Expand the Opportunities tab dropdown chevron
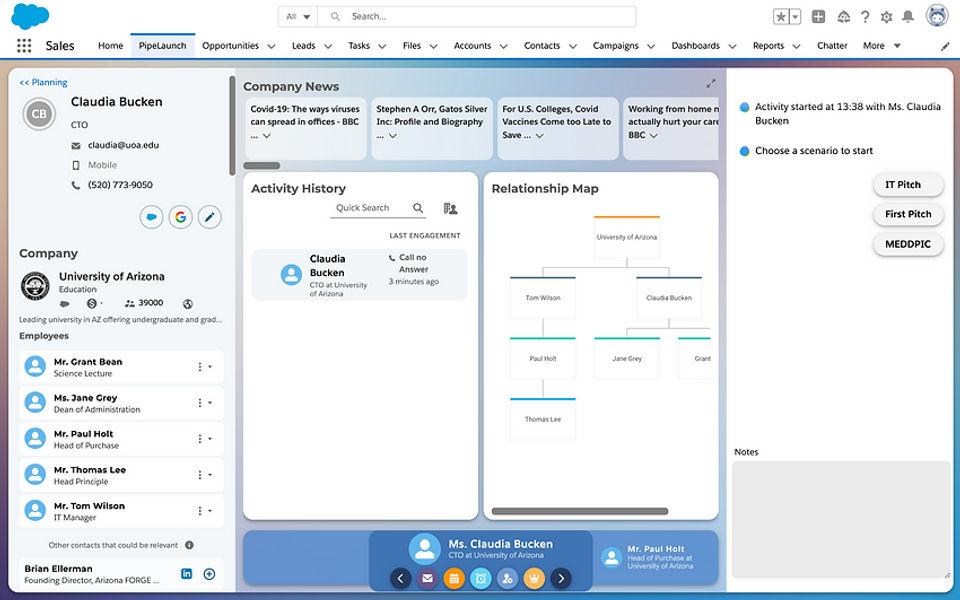Image resolution: width=960 pixels, height=600 pixels. (x=271, y=46)
